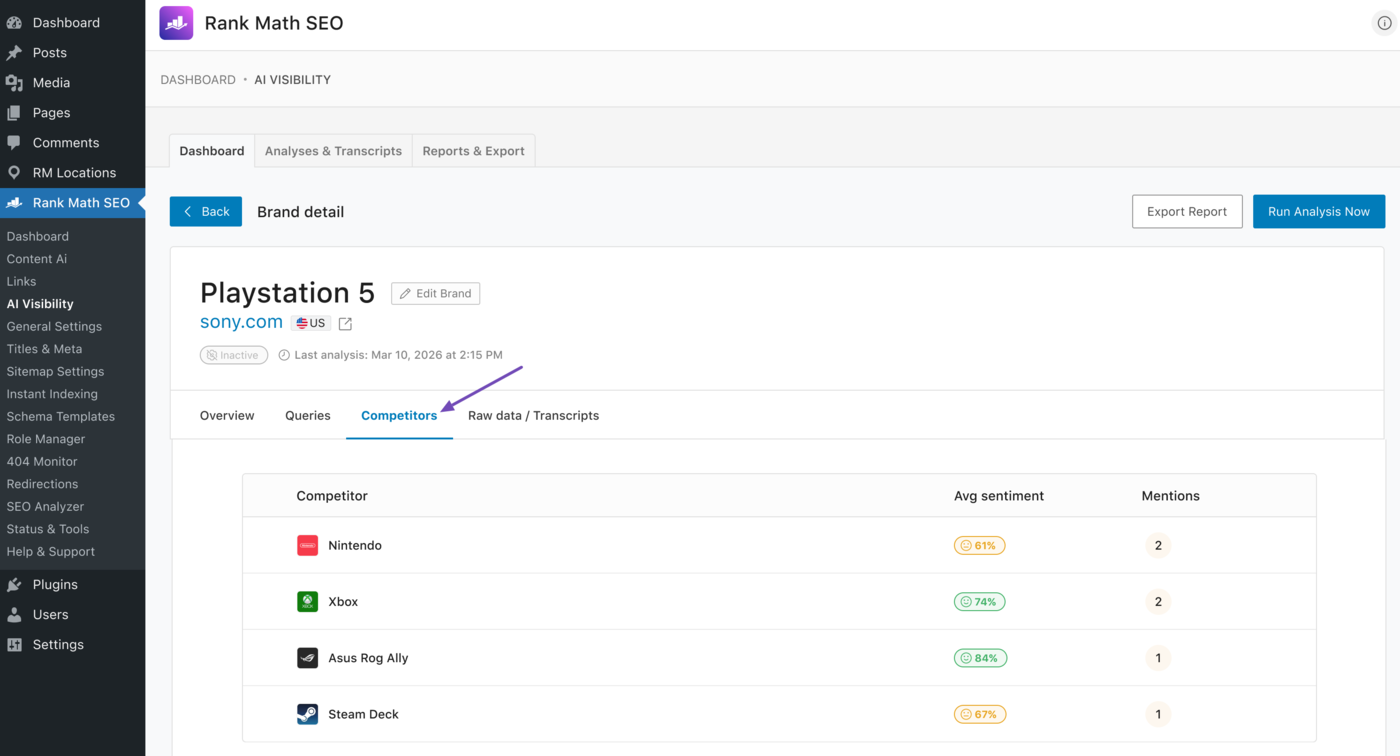Image resolution: width=1400 pixels, height=756 pixels.
Task: Open Redirections submenu item
Action: click(42, 483)
